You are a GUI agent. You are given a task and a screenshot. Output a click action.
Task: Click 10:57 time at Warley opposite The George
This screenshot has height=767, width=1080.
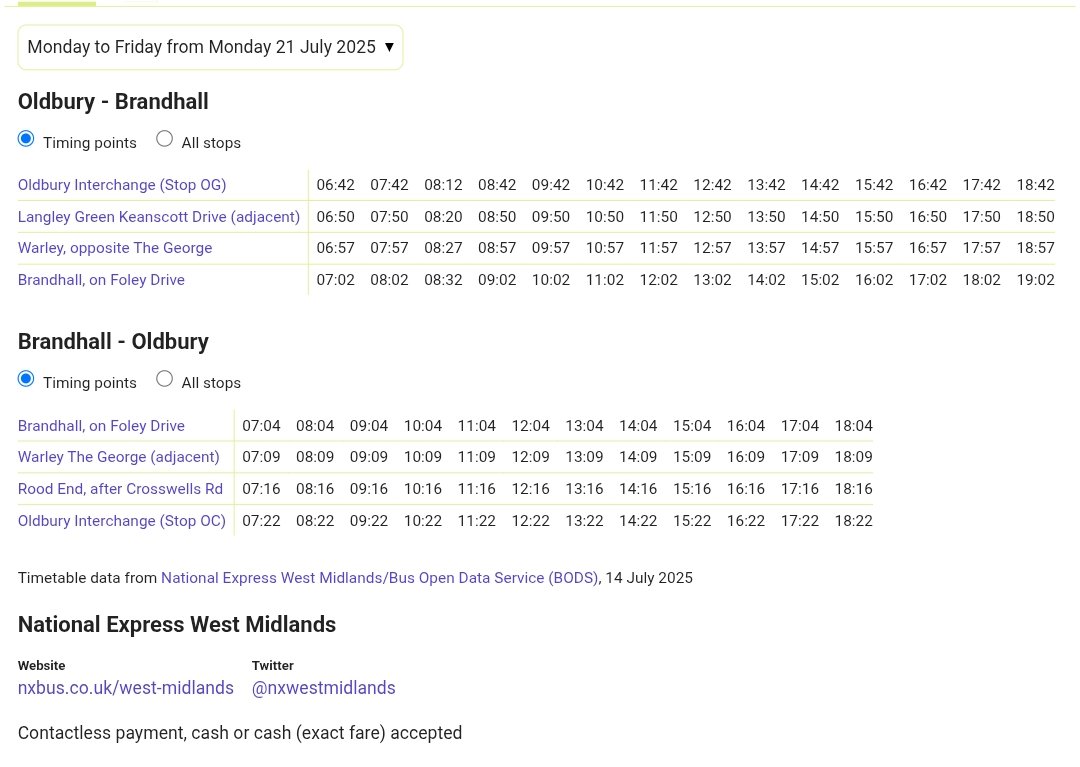[605, 248]
